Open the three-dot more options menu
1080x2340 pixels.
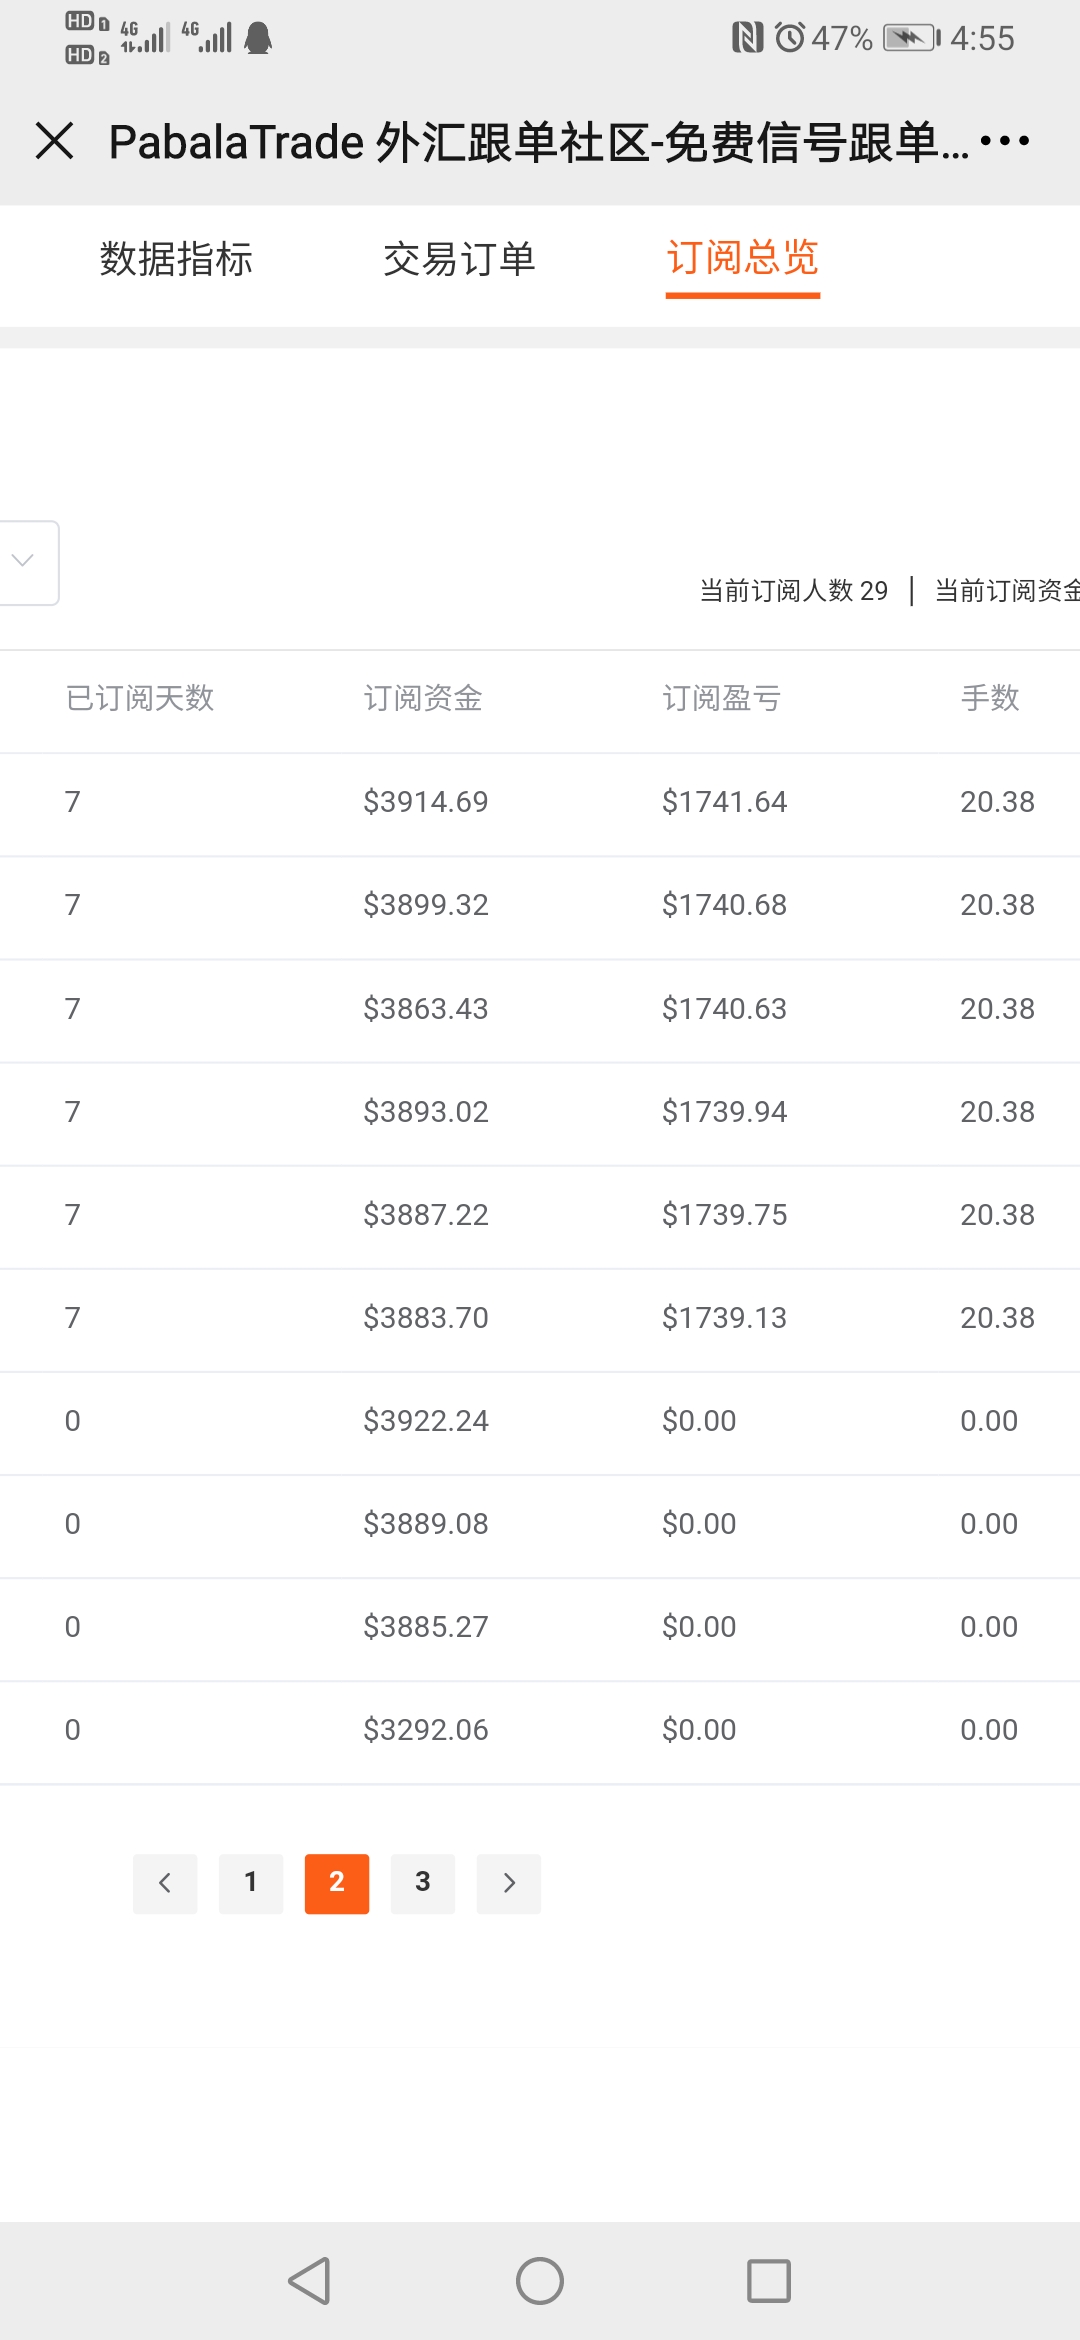pos(1005,140)
